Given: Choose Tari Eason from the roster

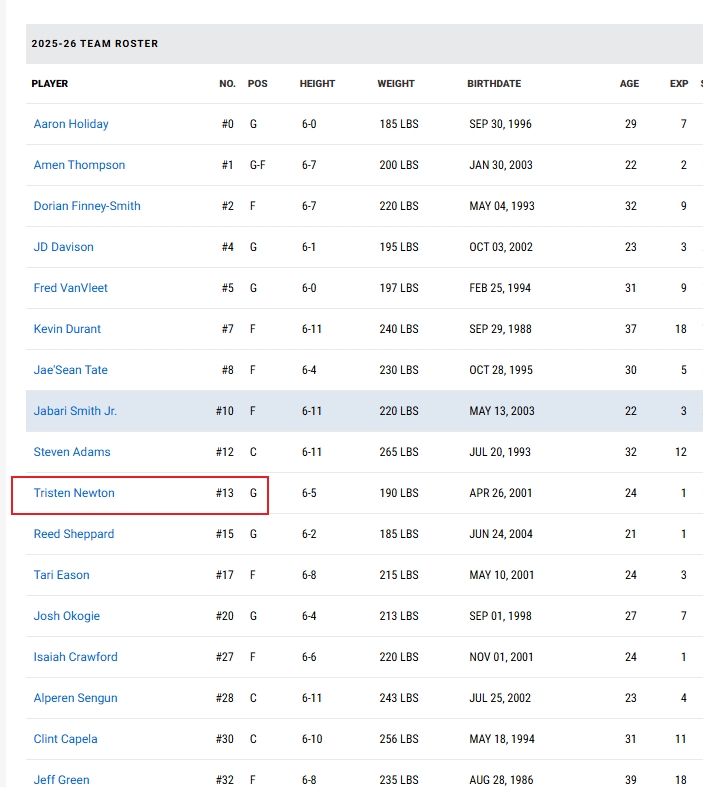Looking at the screenshot, I should (x=62, y=575).
